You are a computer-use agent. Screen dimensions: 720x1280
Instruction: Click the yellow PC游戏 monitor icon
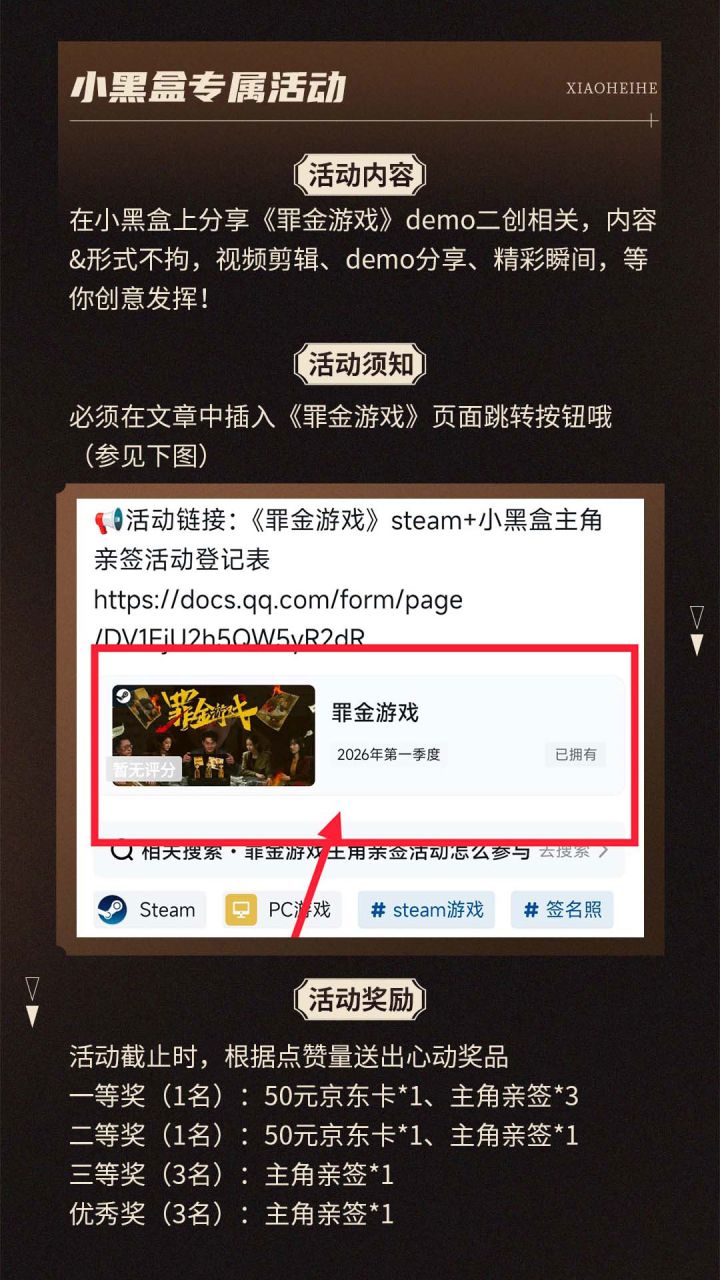tap(240, 910)
